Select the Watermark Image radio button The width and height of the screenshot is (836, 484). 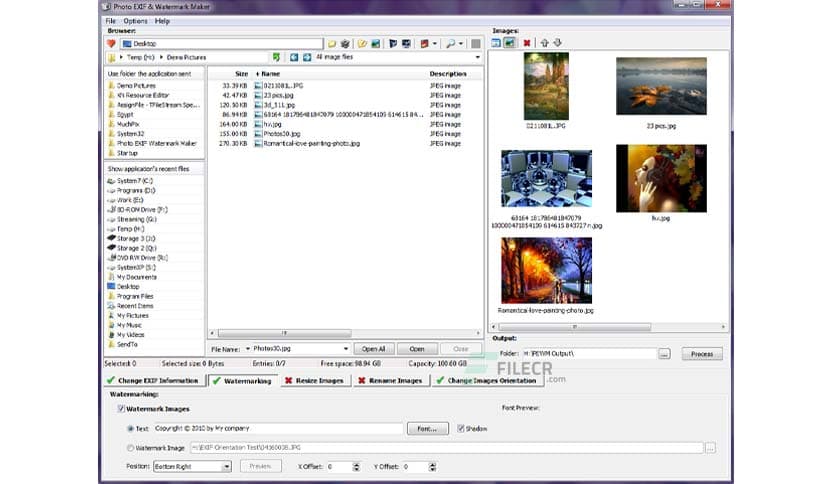(x=130, y=448)
